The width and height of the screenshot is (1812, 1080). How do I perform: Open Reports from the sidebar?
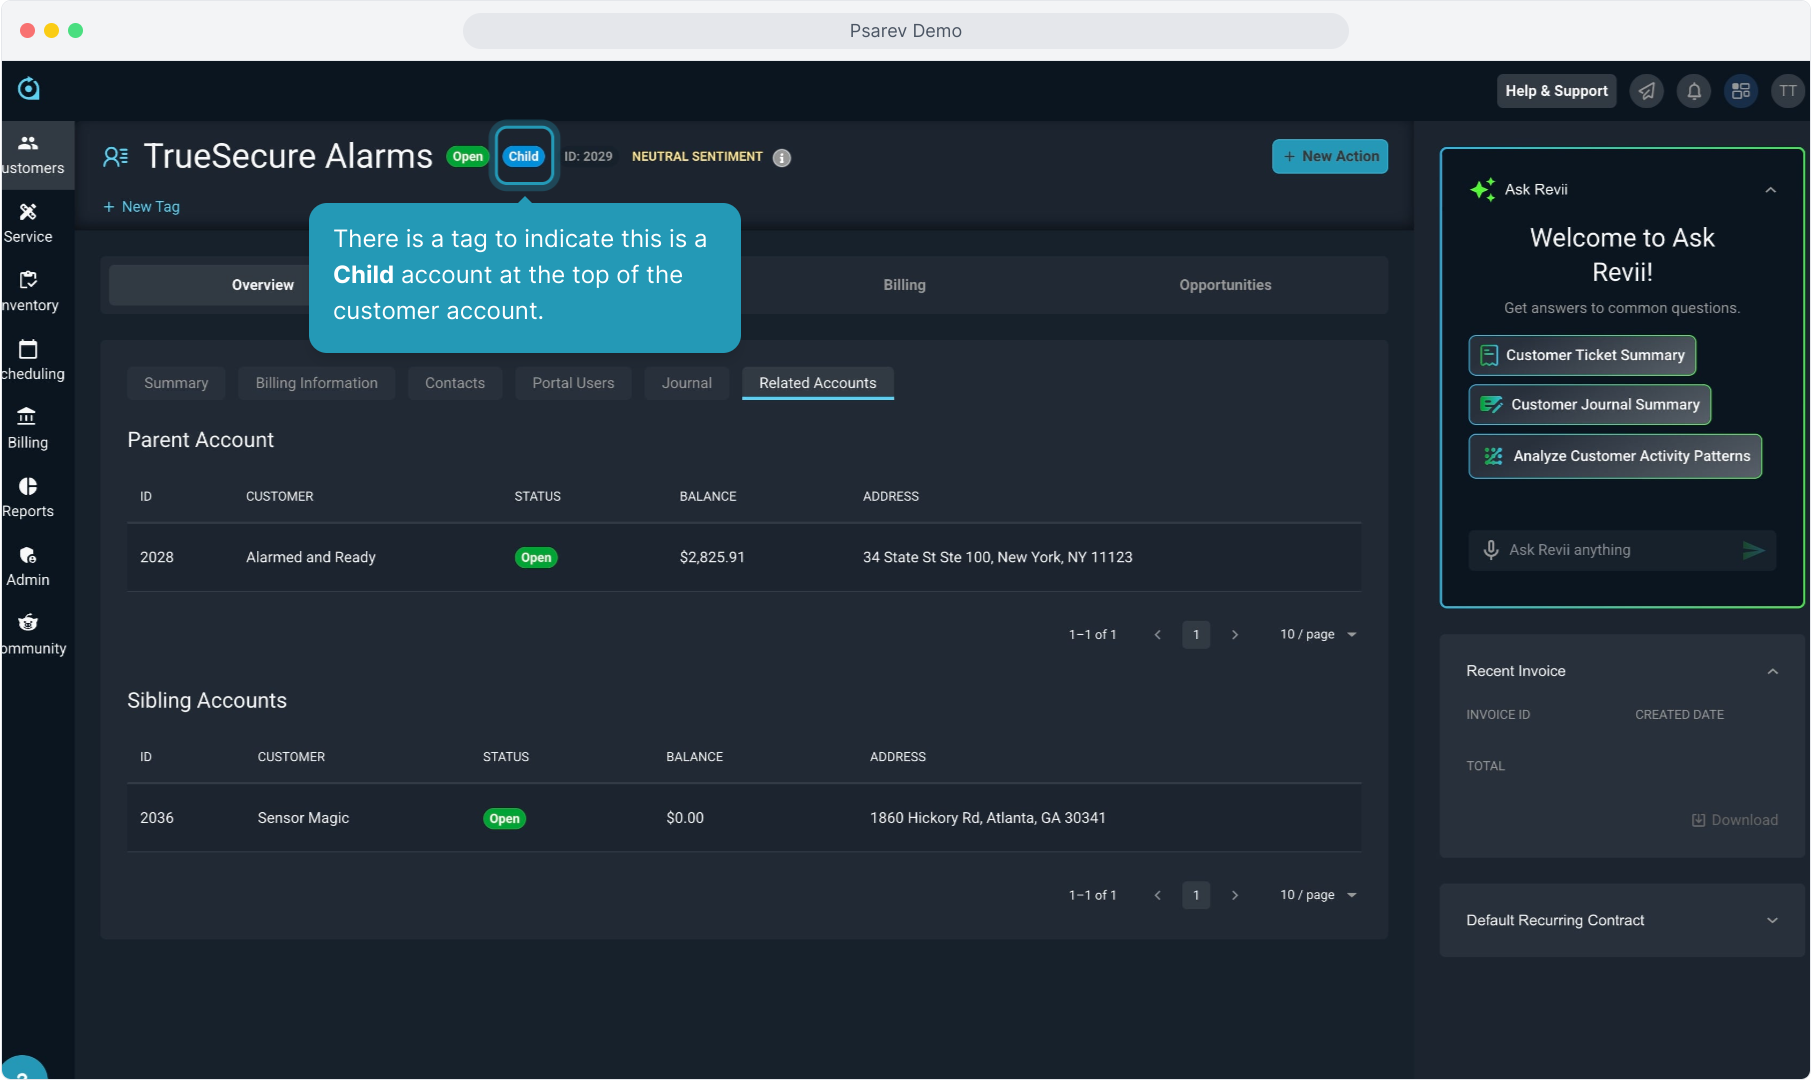click(28, 496)
